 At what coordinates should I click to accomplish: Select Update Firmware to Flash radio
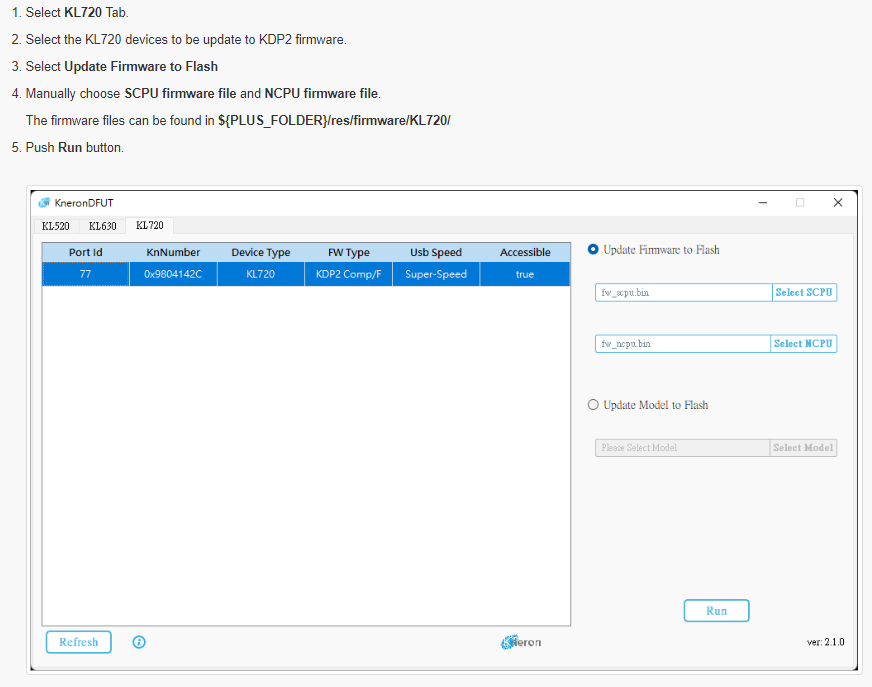(x=593, y=249)
